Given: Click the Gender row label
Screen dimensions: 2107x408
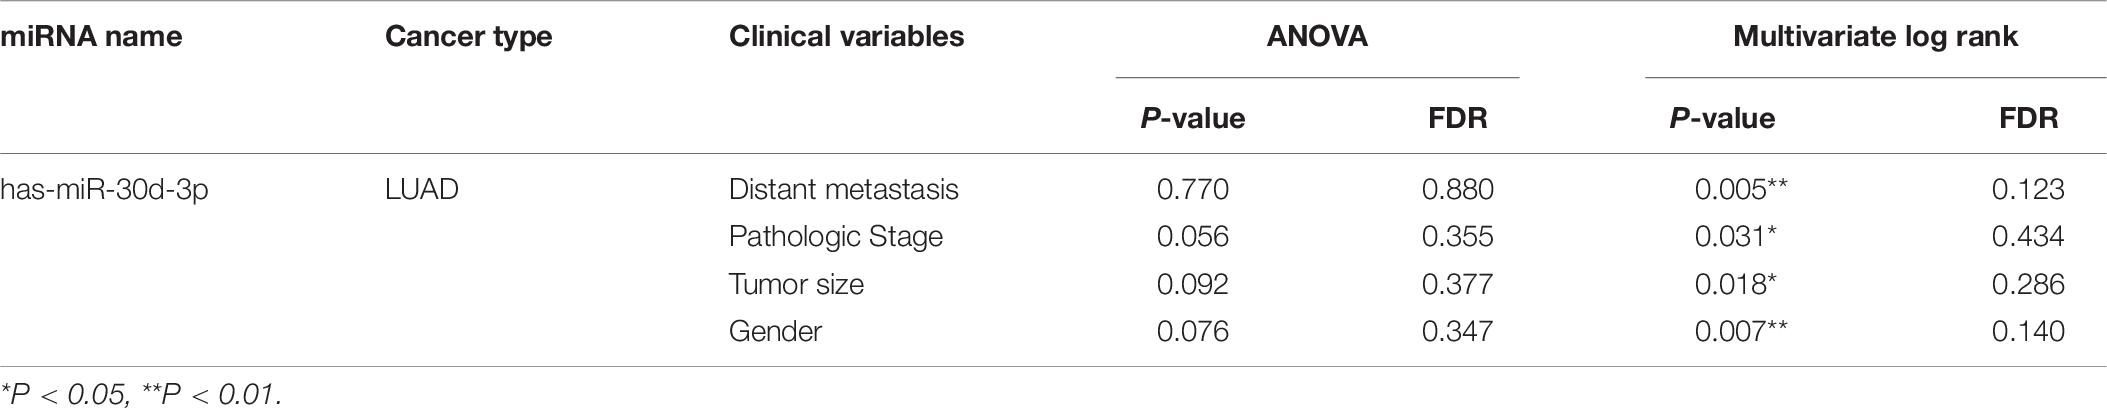Looking at the screenshot, I should pyautogui.click(x=775, y=331).
